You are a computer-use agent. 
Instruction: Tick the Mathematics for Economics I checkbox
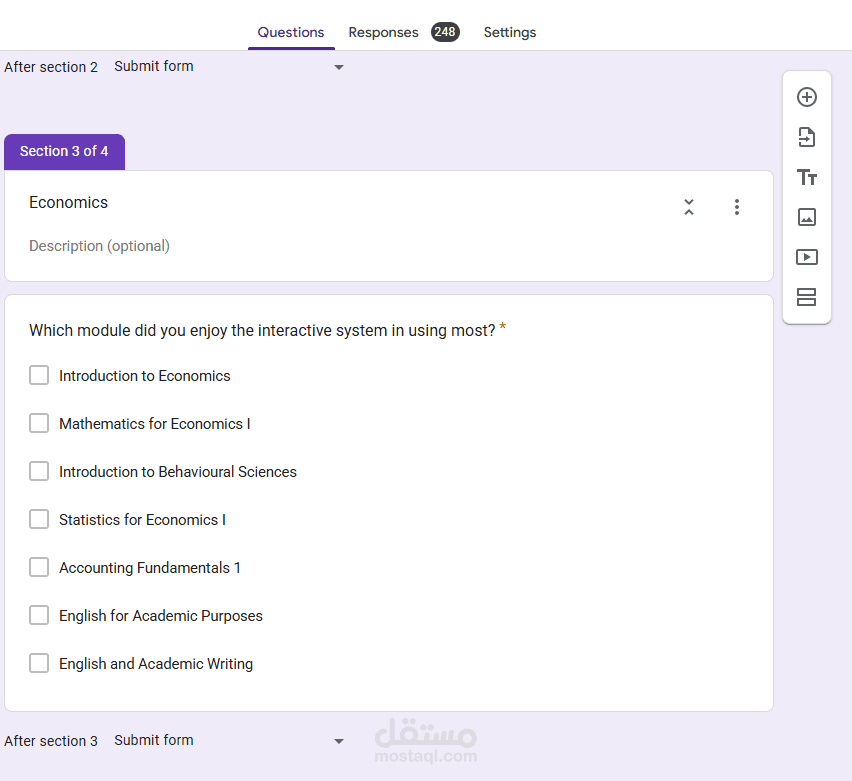tap(39, 423)
